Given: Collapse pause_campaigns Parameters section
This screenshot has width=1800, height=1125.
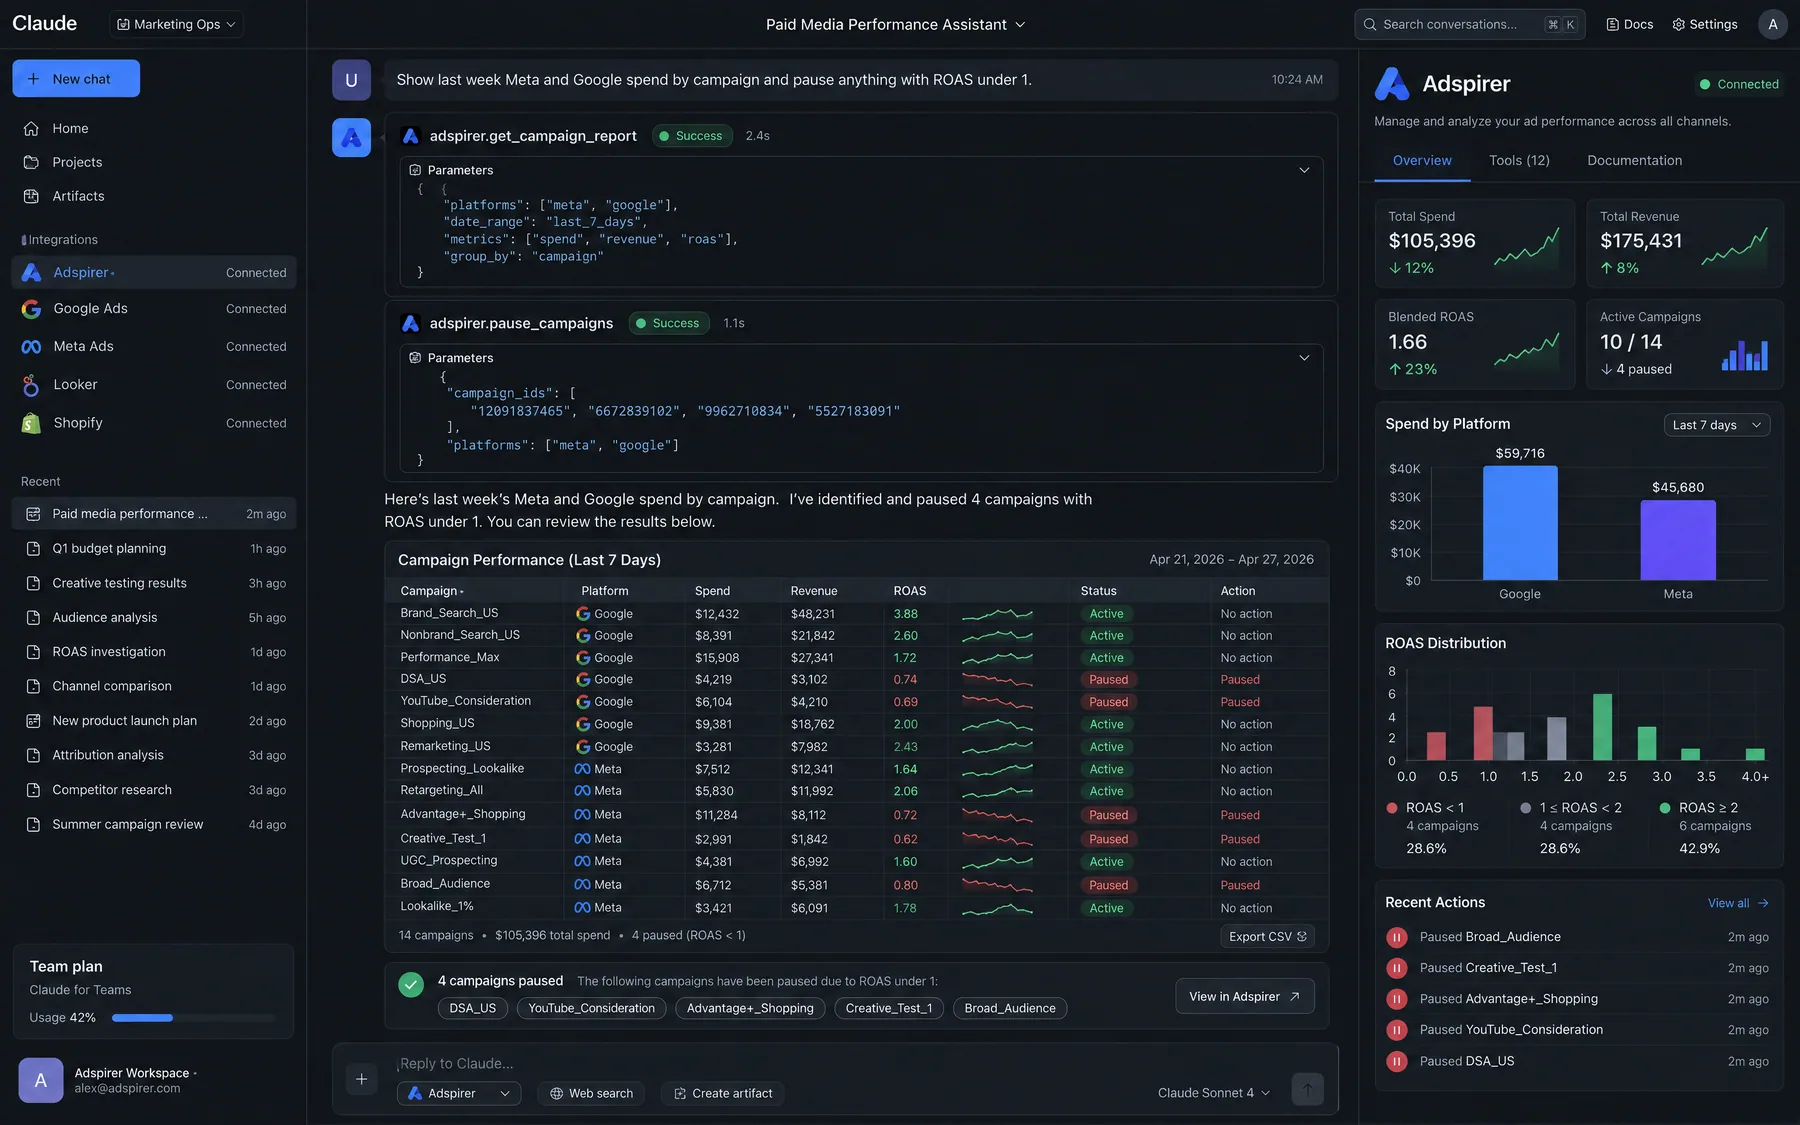Looking at the screenshot, I should pyautogui.click(x=1304, y=358).
